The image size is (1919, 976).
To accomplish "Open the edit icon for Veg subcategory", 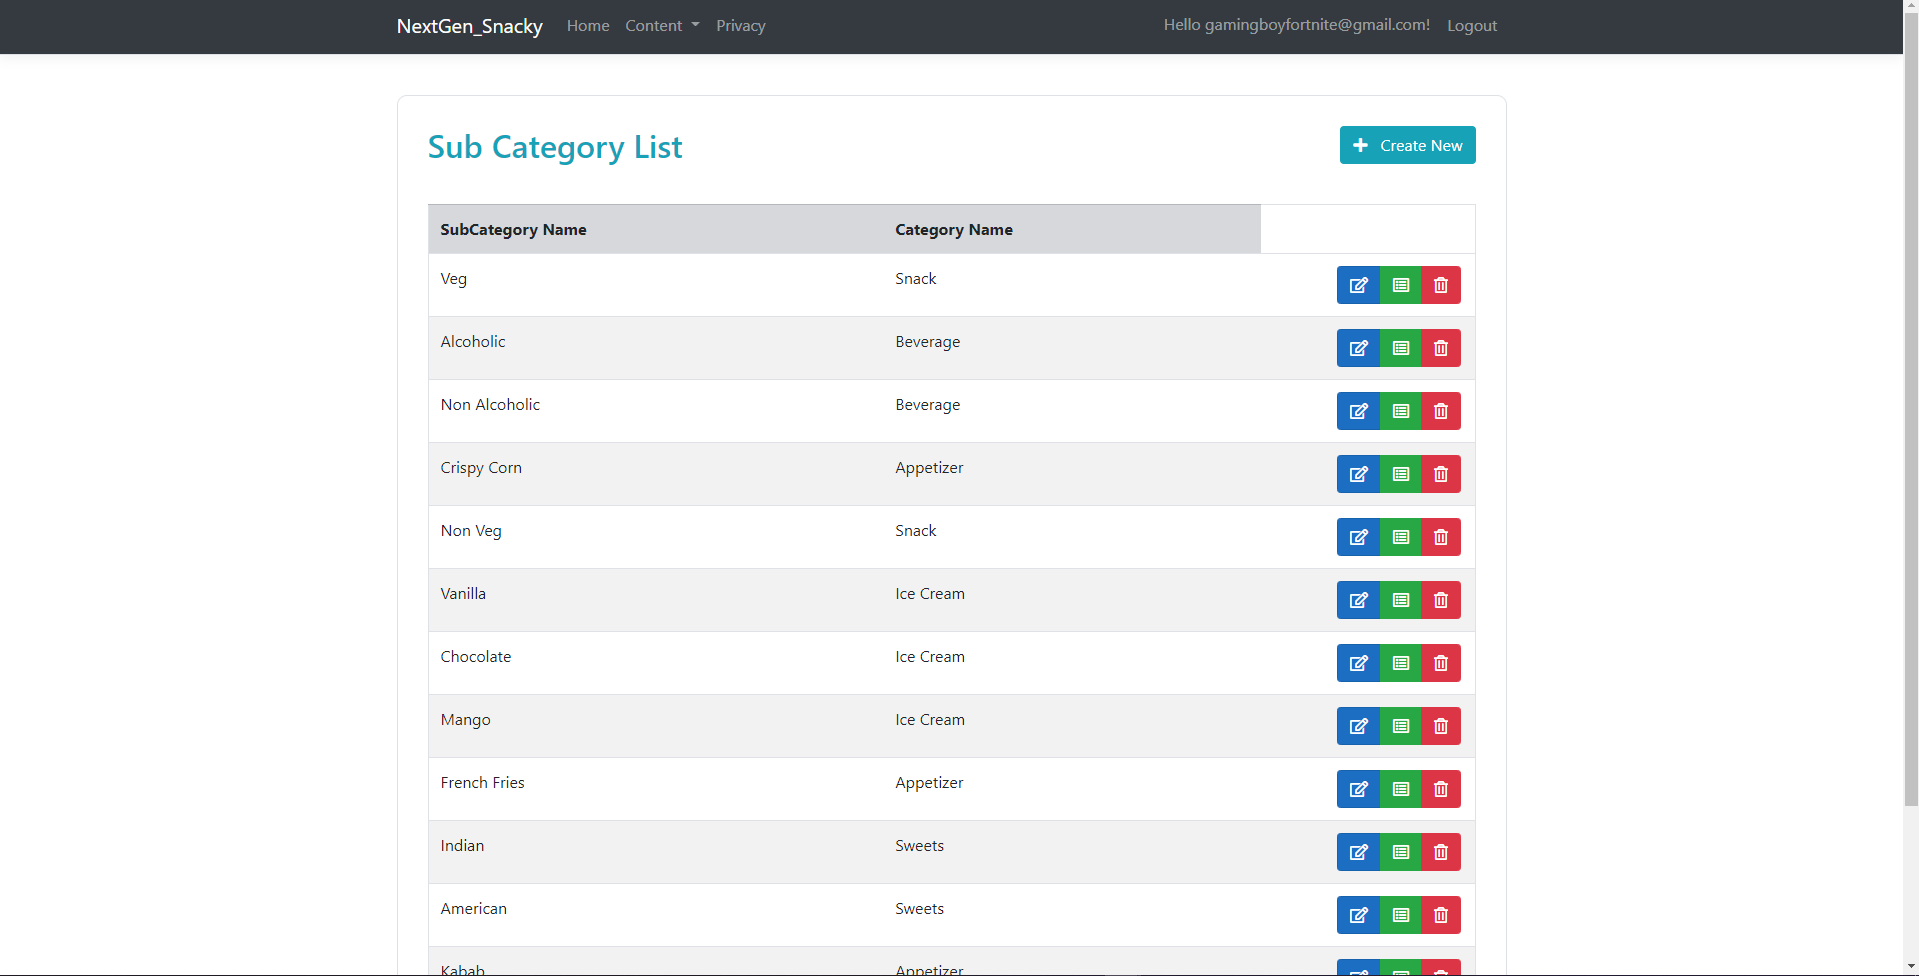I will pyautogui.click(x=1358, y=285).
